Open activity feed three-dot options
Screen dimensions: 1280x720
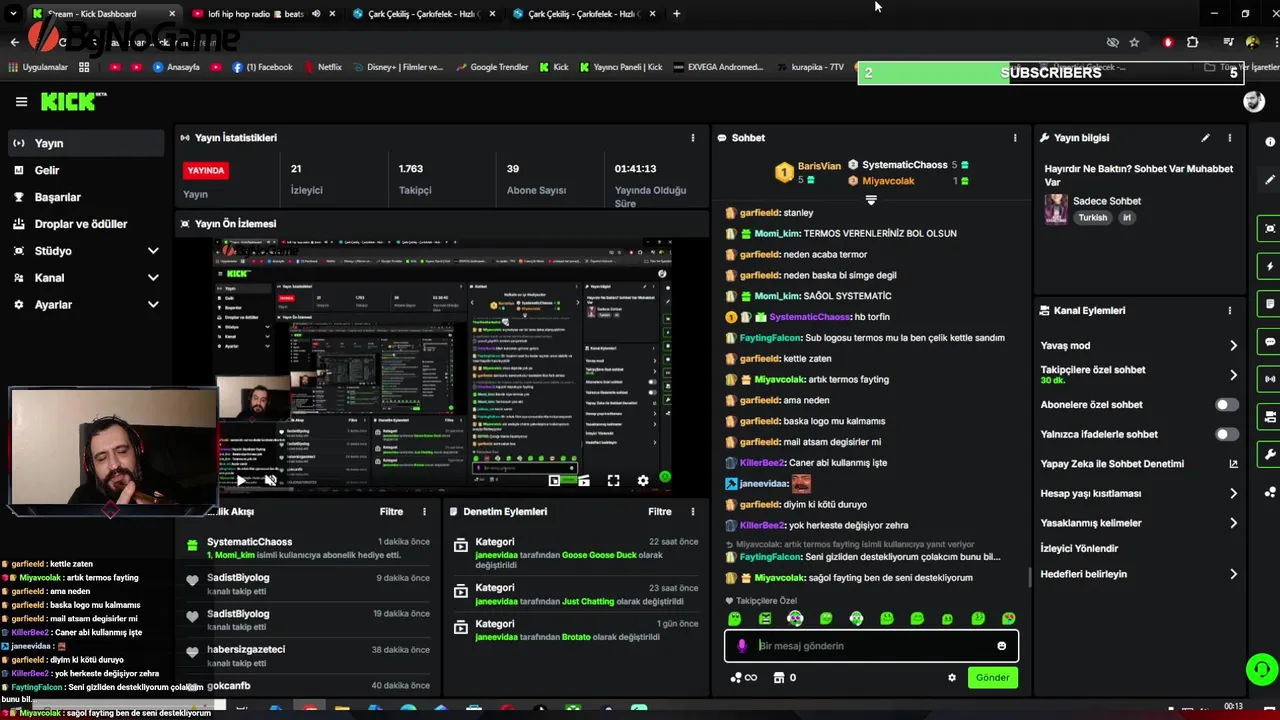click(x=424, y=512)
